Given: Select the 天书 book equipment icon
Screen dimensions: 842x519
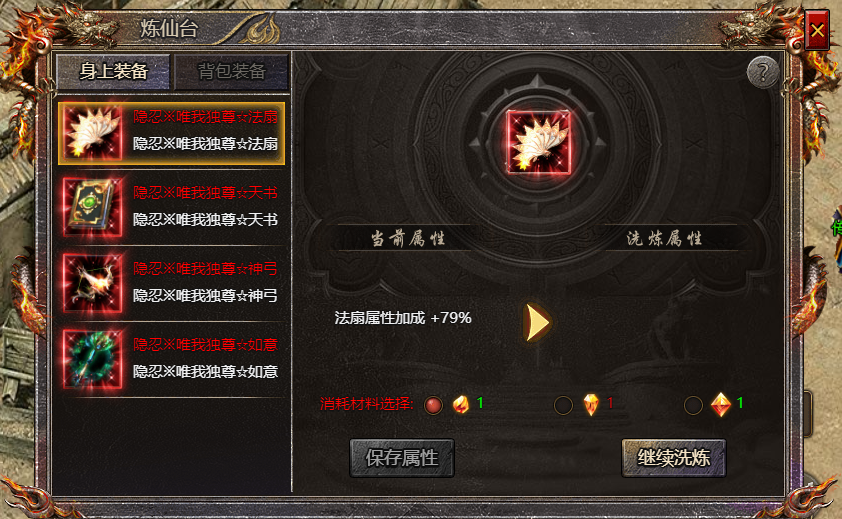Looking at the screenshot, I should (x=92, y=207).
